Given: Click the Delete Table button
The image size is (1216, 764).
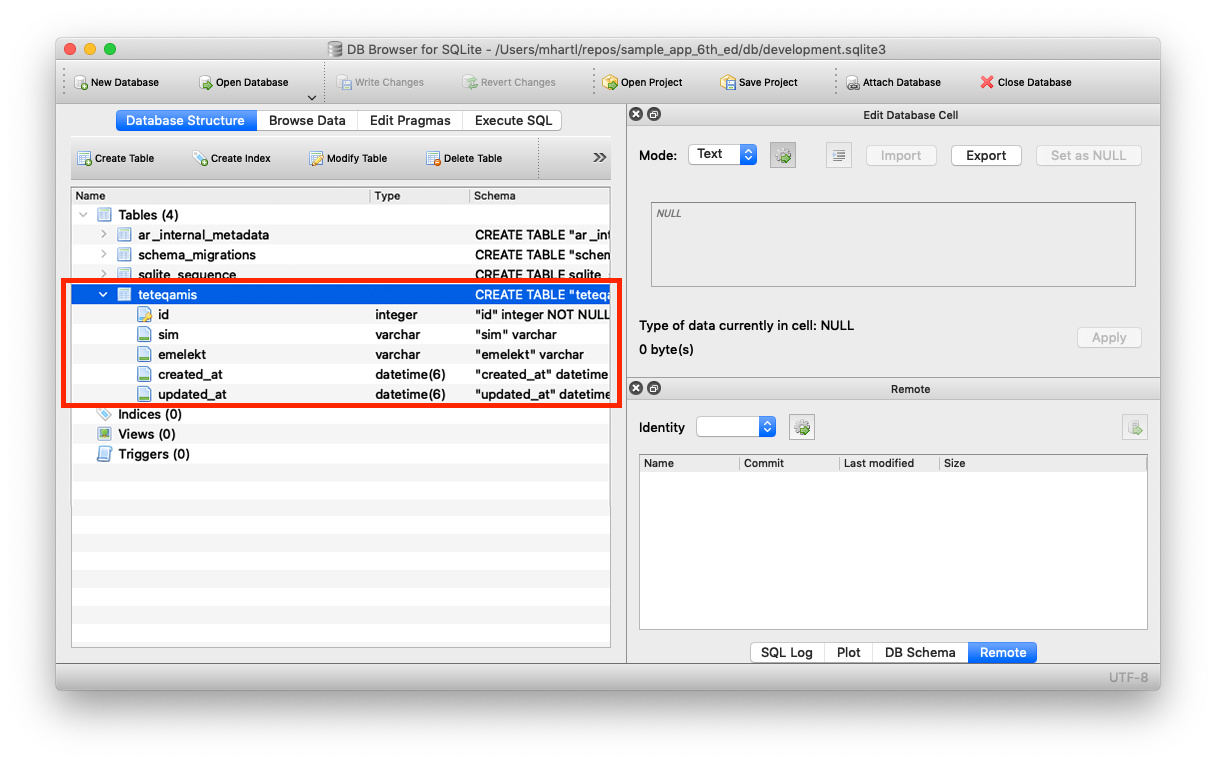Looking at the screenshot, I should pyautogui.click(x=464, y=158).
